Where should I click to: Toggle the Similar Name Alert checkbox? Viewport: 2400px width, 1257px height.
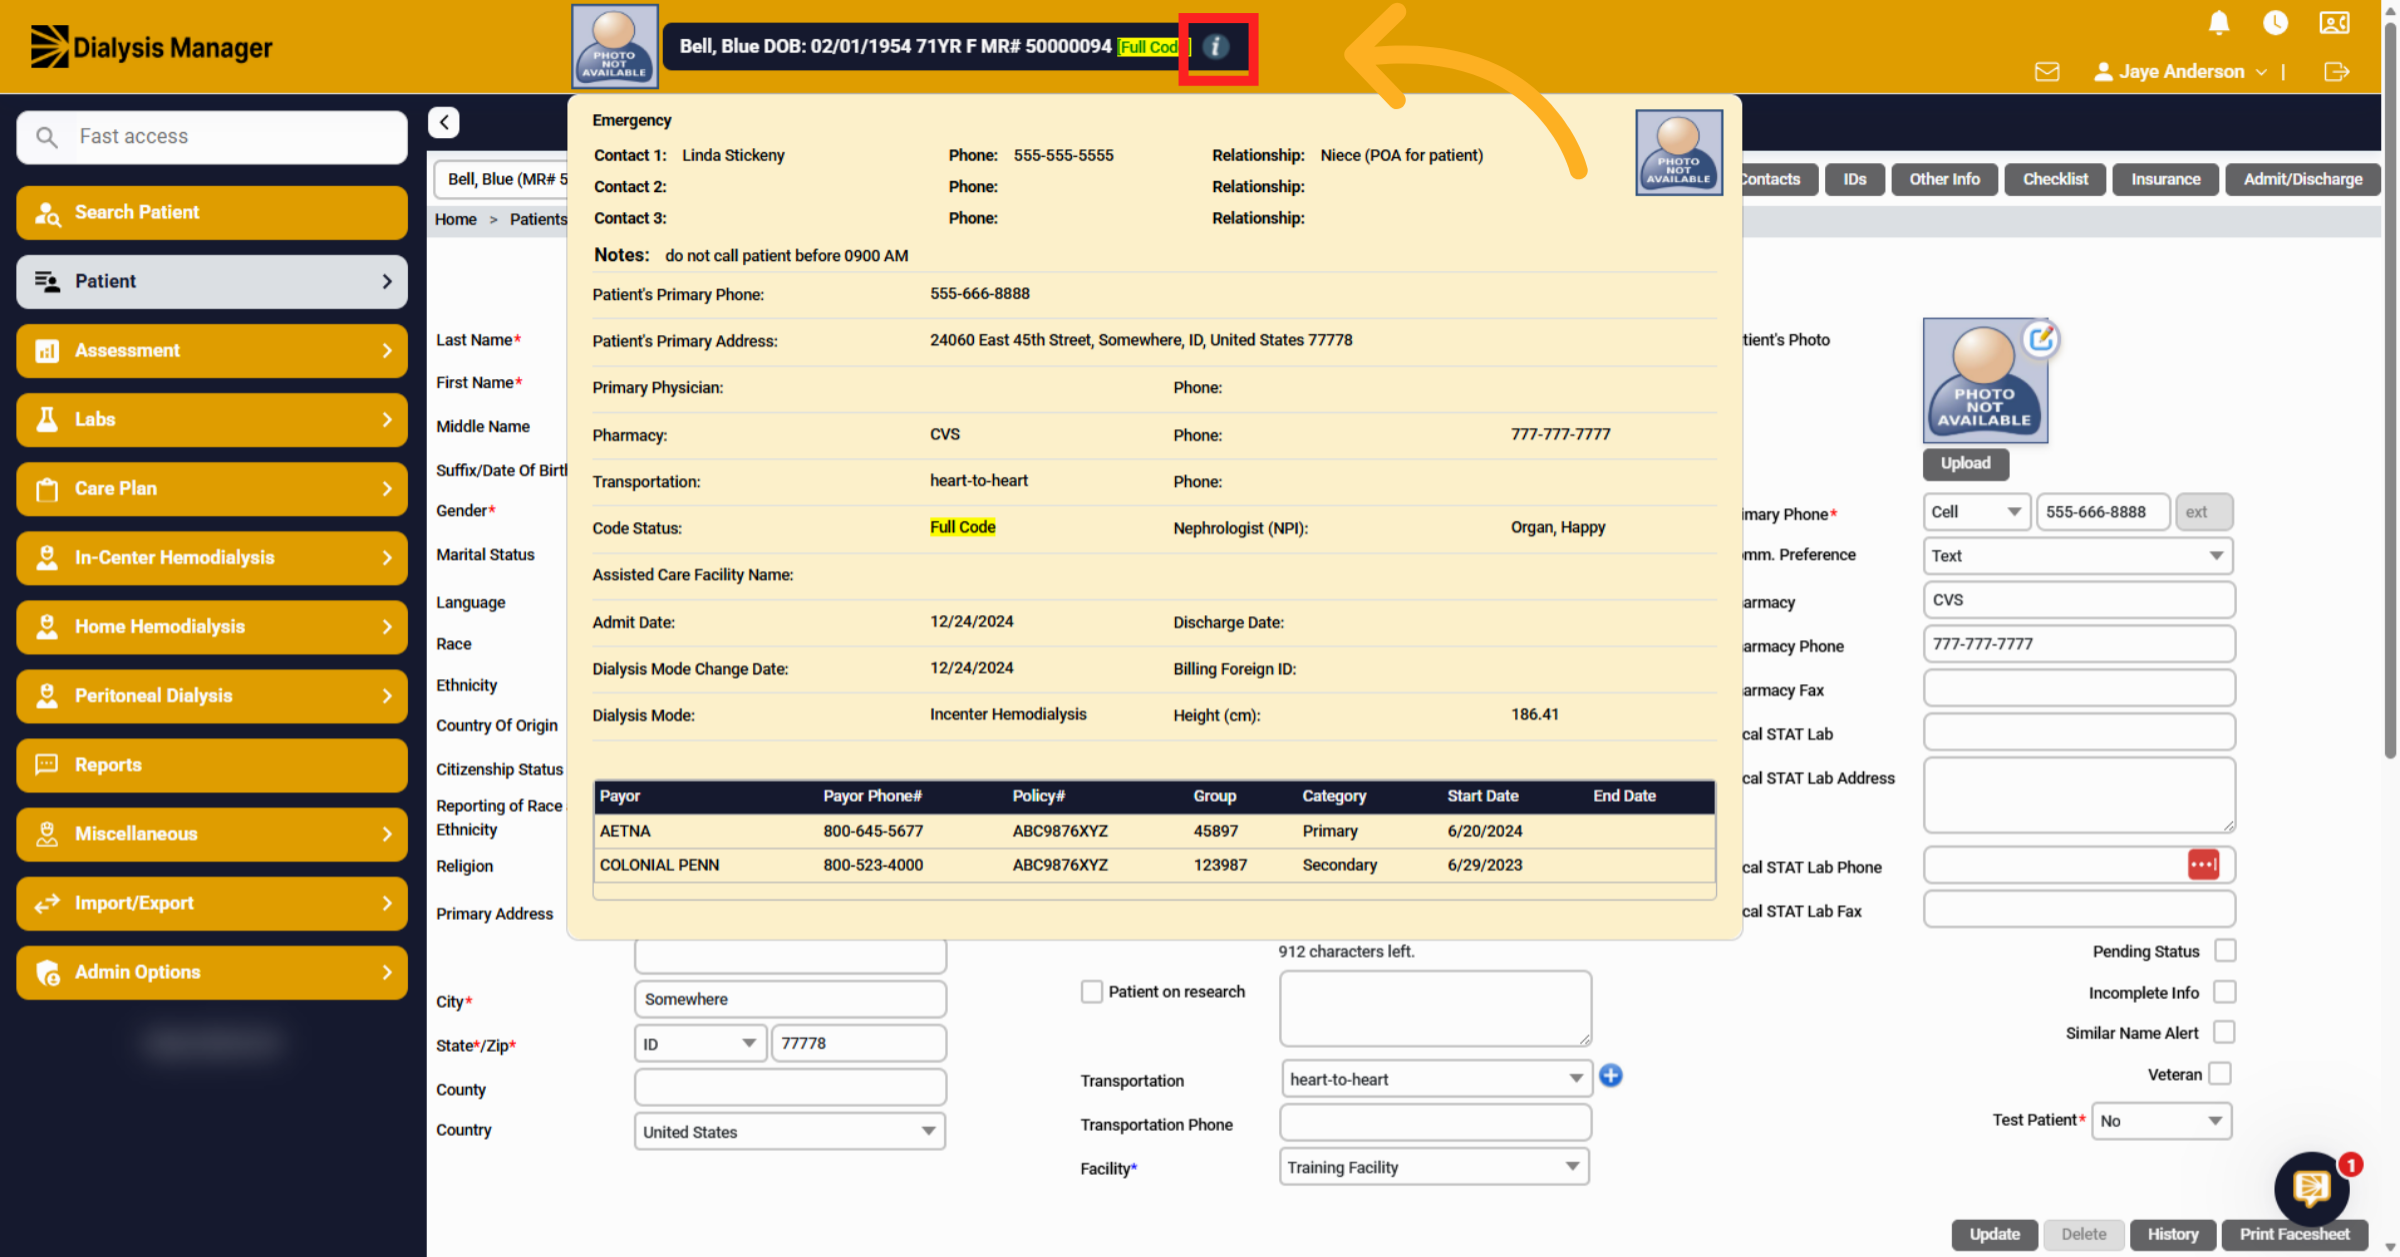[x=2225, y=1032]
